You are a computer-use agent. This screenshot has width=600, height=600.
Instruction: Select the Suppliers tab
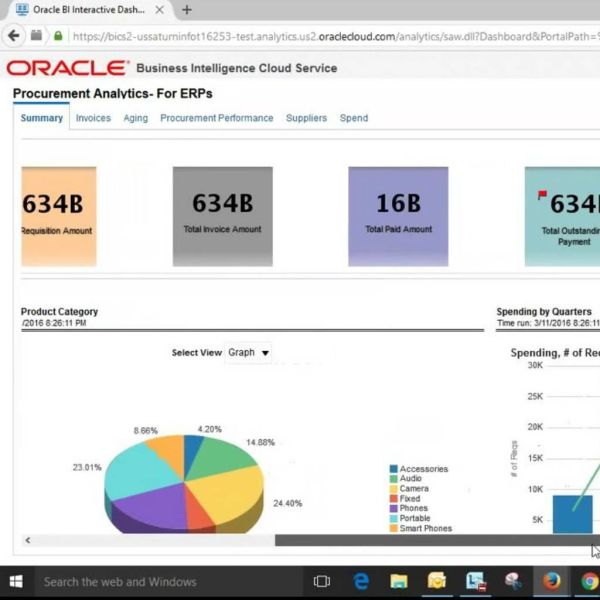(306, 118)
